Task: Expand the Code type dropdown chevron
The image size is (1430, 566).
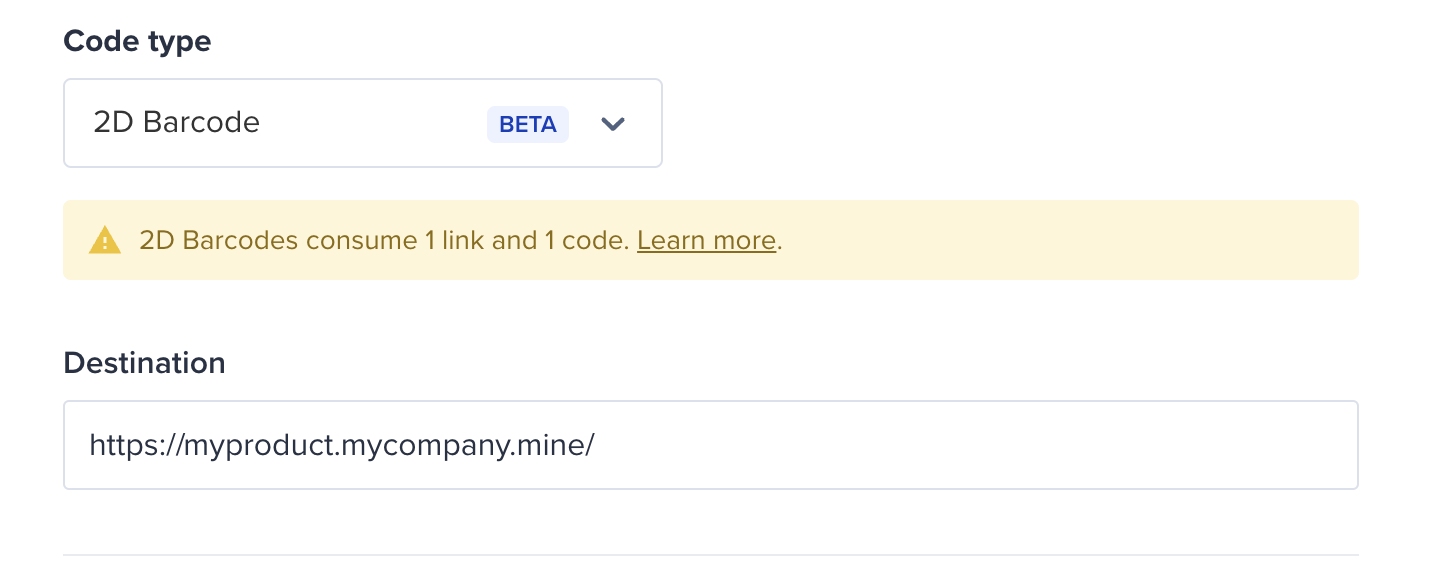Action: click(x=613, y=124)
